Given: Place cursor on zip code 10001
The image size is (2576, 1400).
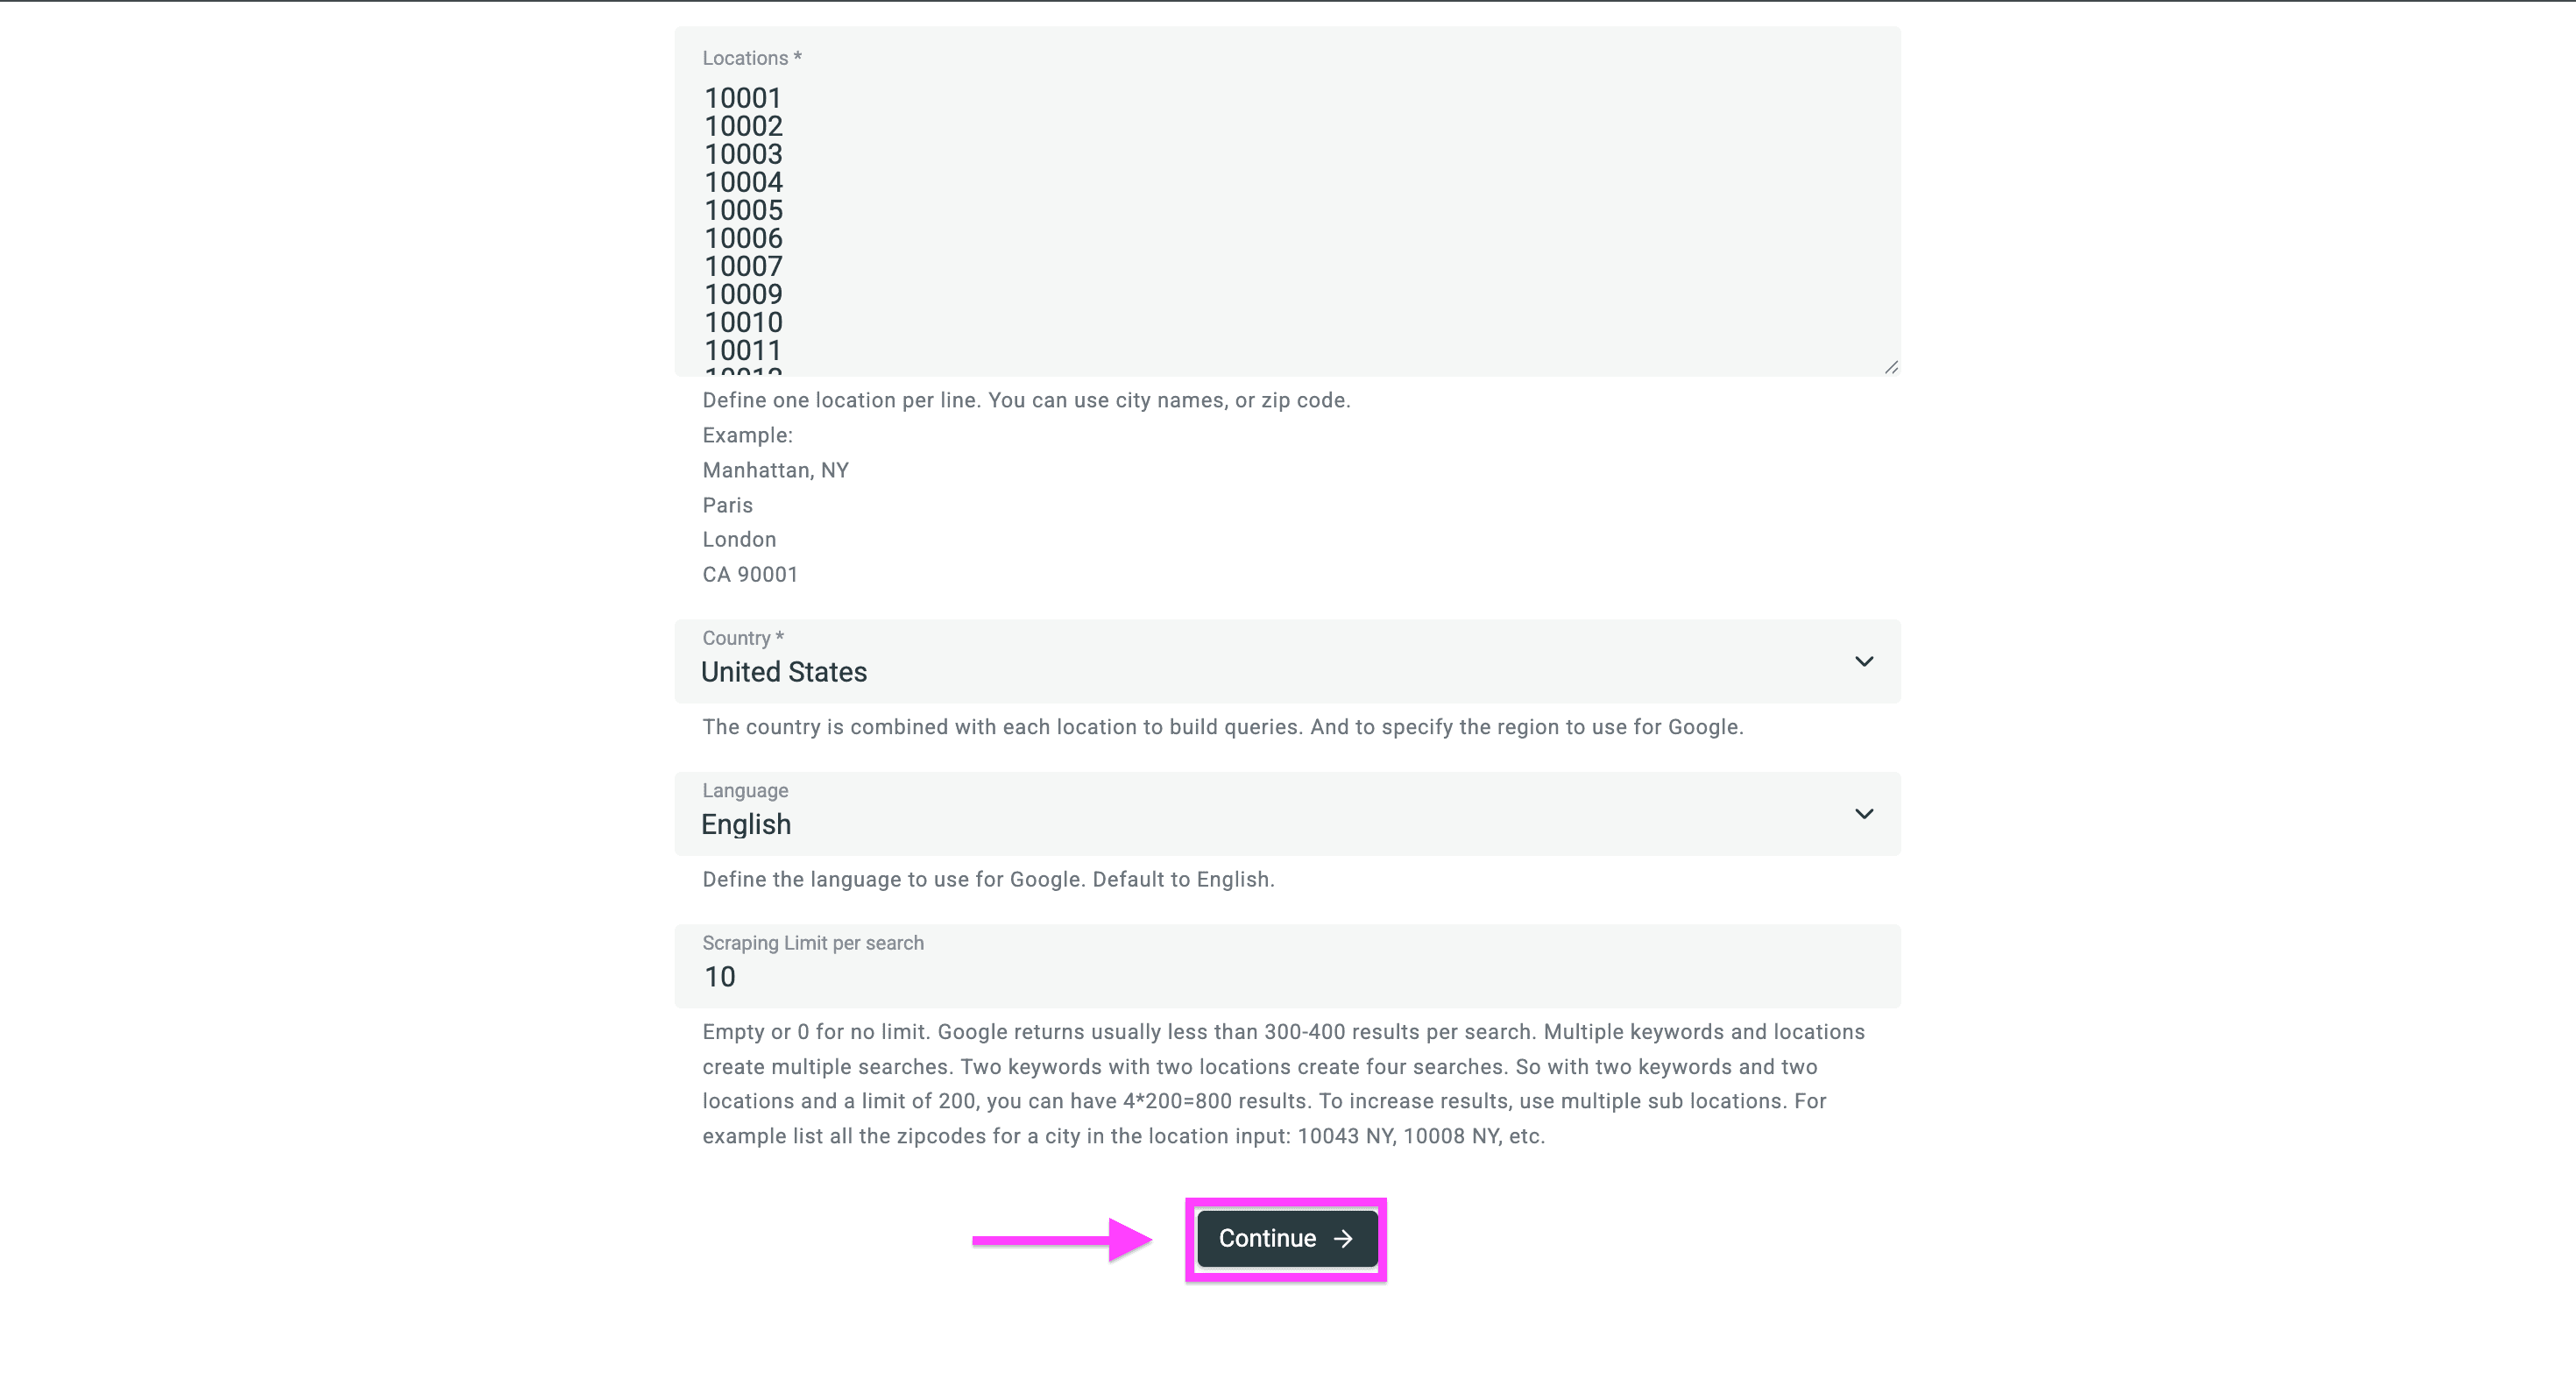Looking at the screenshot, I should (742, 98).
